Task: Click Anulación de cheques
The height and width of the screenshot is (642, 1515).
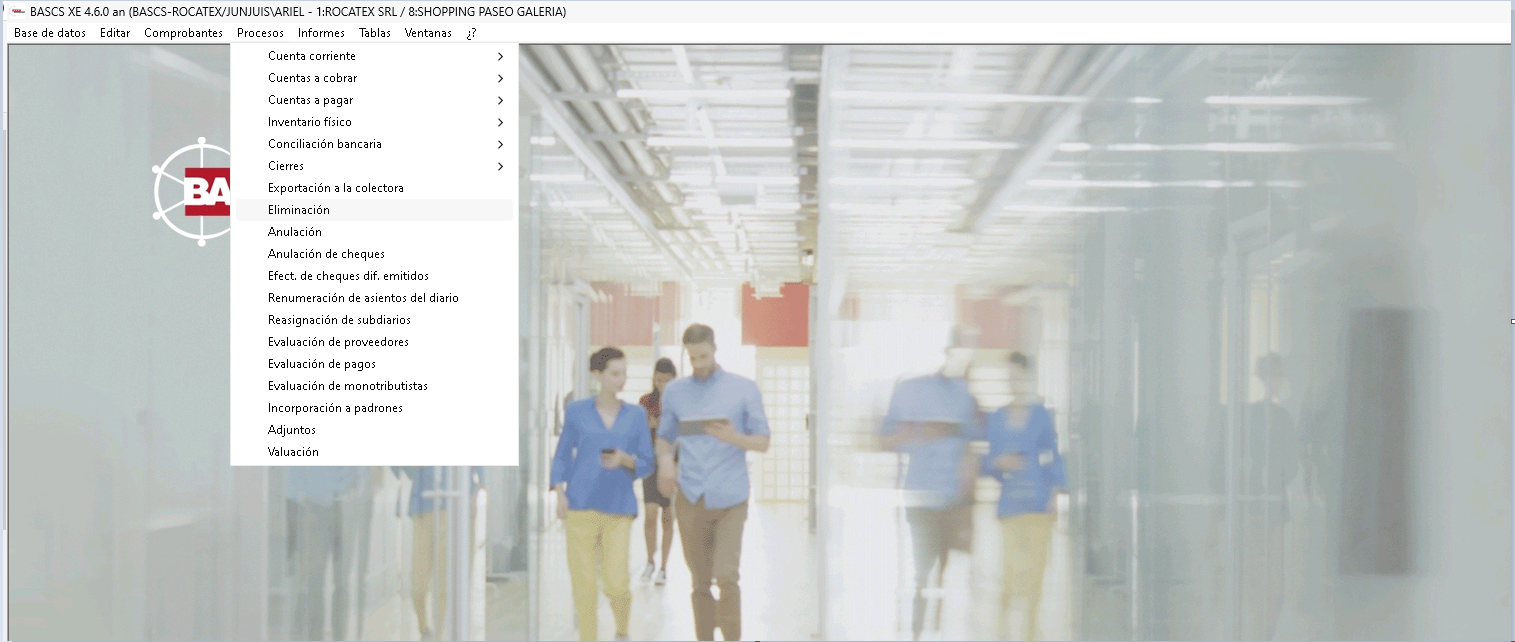Action: point(326,254)
